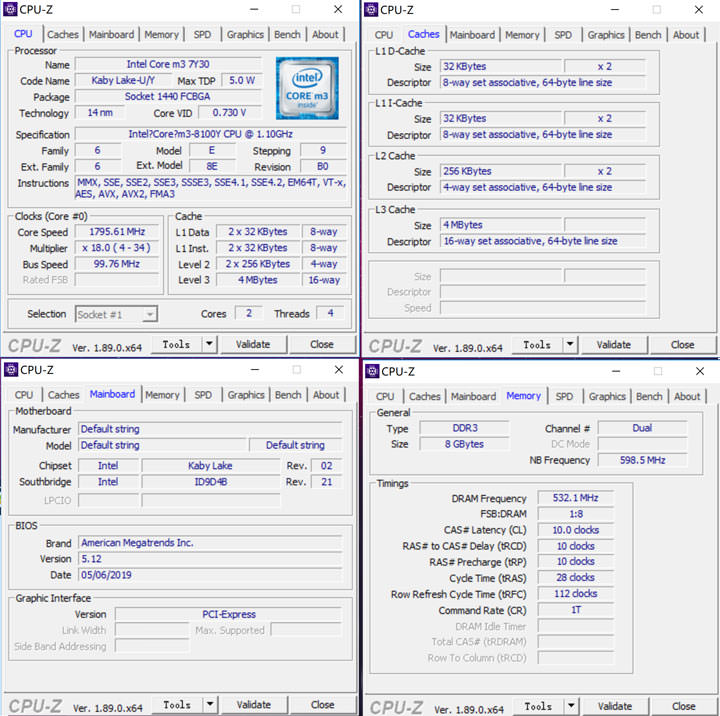Switch to the Bench tab in the CPU window
Image resolution: width=720 pixels, height=716 pixels.
287,34
